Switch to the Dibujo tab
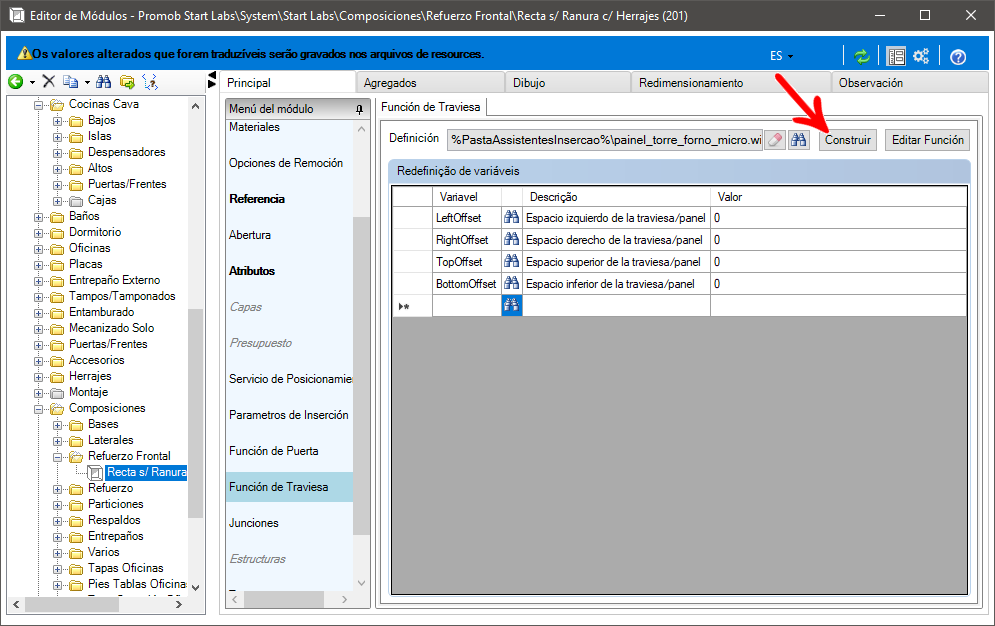The image size is (995, 626). (x=568, y=83)
